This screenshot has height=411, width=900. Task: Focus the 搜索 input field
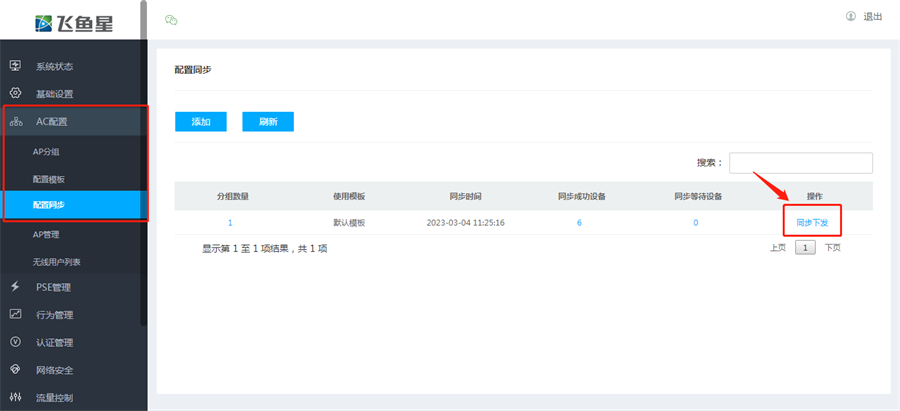point(801,163)
